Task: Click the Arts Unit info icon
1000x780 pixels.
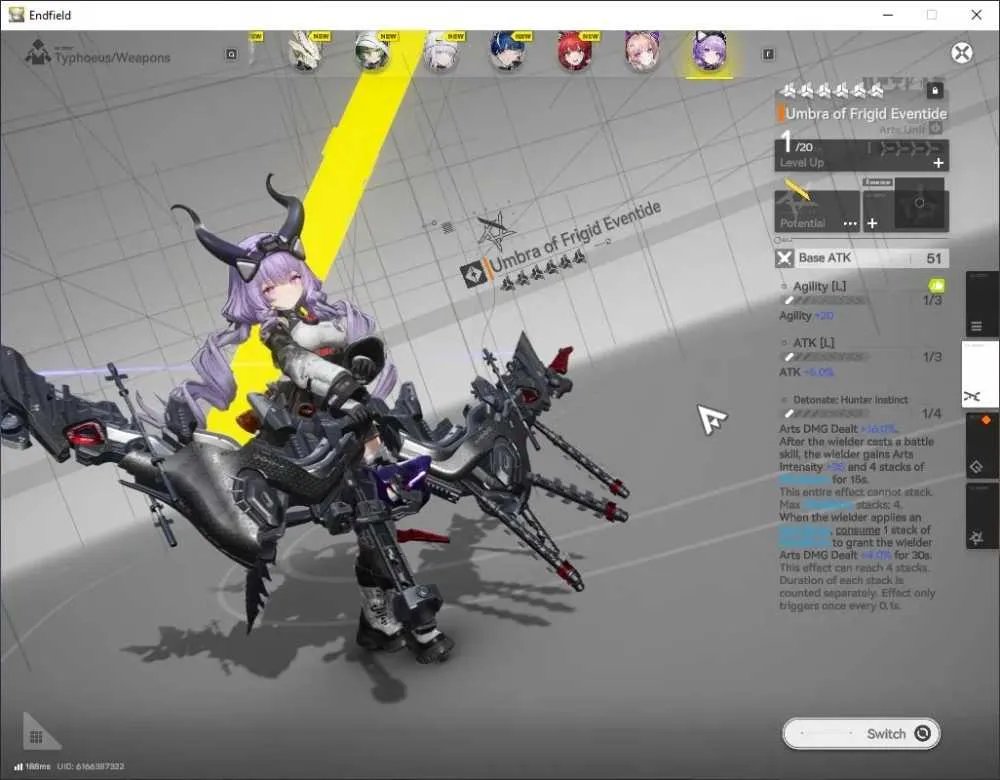Action: point(936,129)
